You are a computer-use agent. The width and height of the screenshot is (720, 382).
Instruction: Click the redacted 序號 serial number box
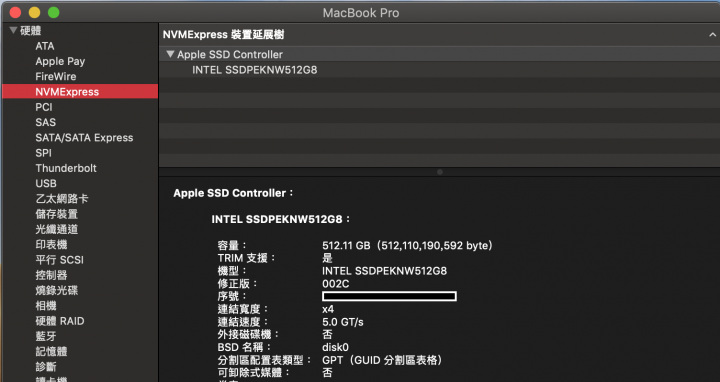click(389, 296)
